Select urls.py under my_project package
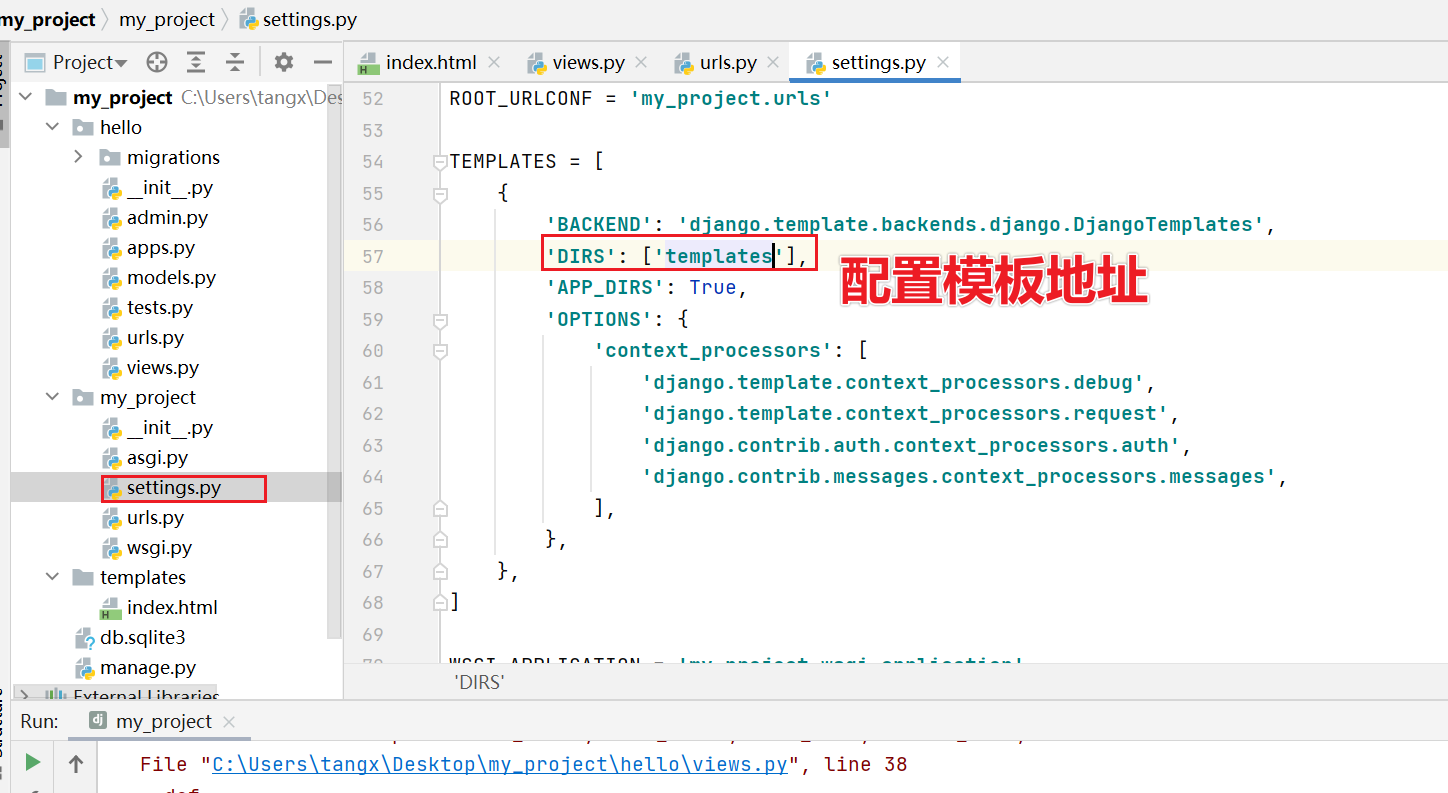 coord(155,517)
